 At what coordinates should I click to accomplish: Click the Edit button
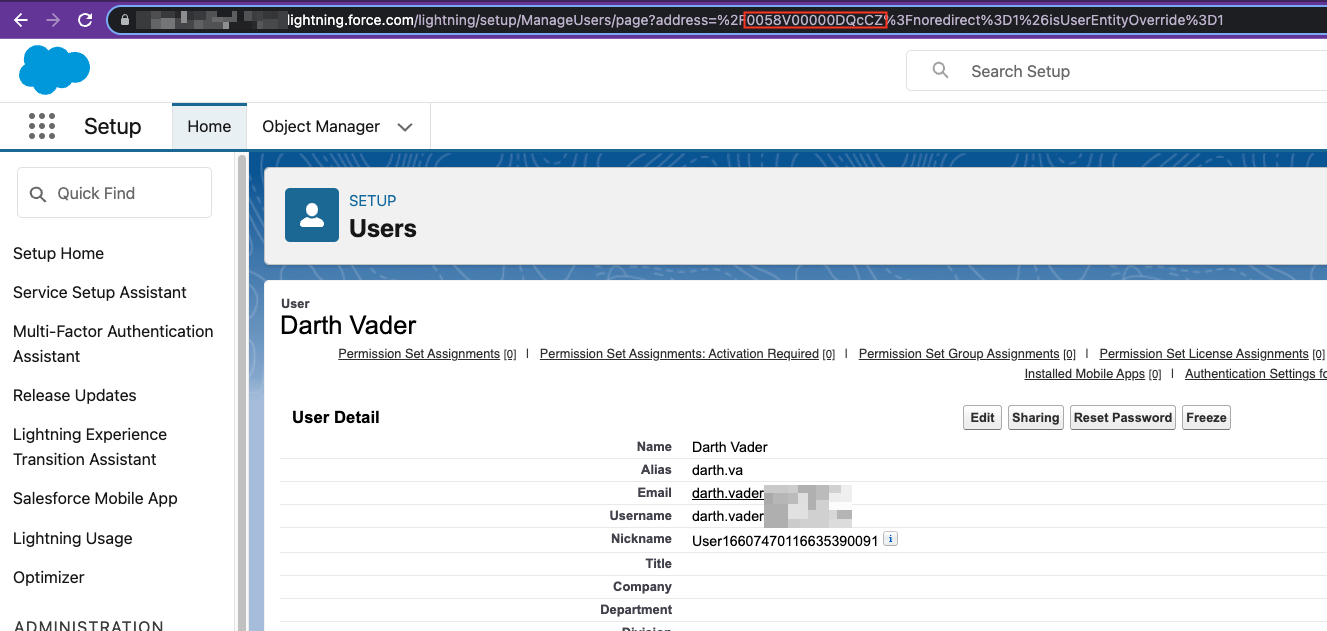tap(983, 418)
